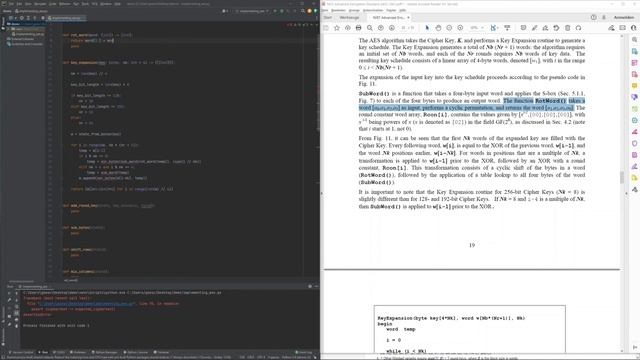
Task: Open the Python Packages tool window tab
Action: click(x=104, y=352)
